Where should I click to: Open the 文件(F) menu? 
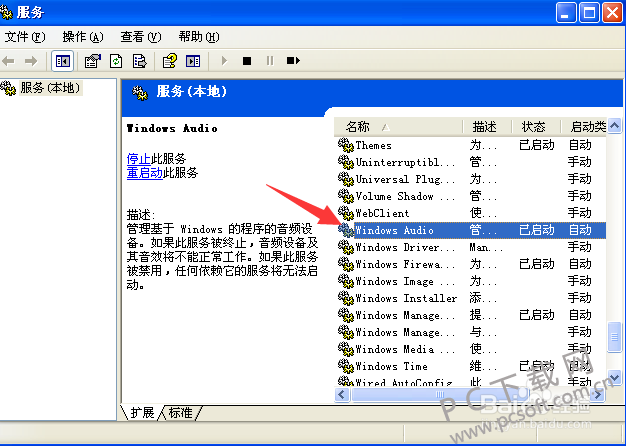[x=25, y=37]
